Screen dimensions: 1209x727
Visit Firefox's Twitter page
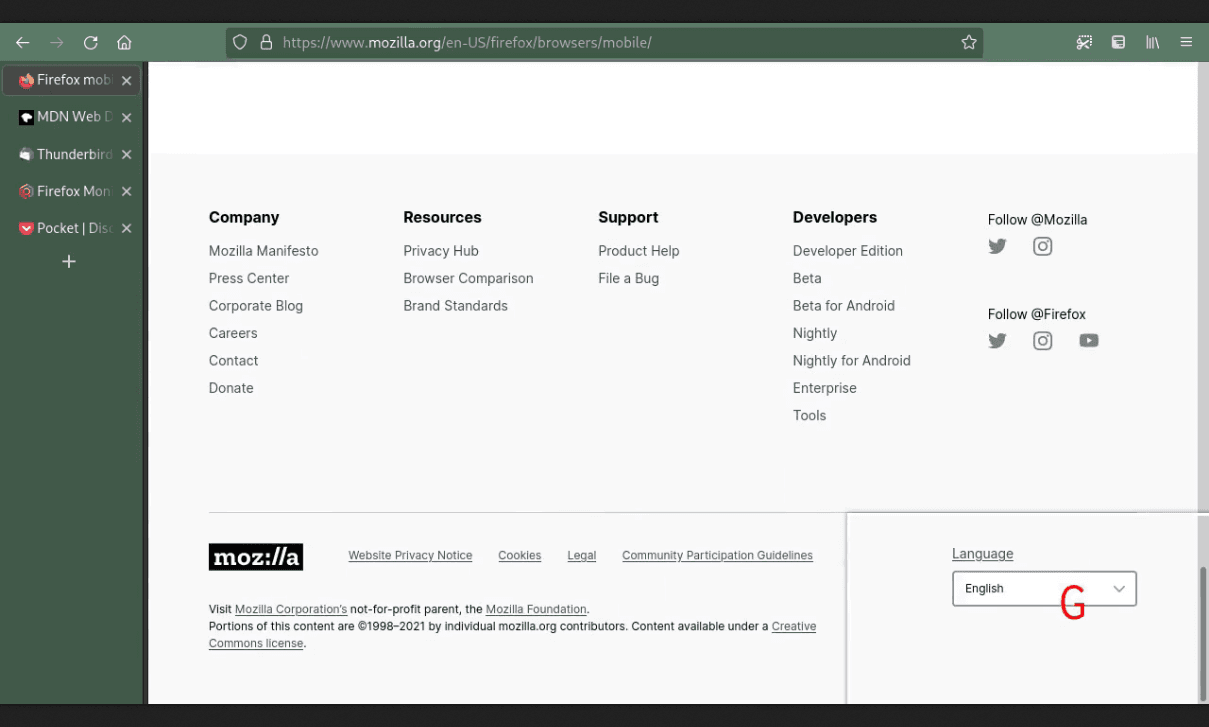(x=997, y=341)
